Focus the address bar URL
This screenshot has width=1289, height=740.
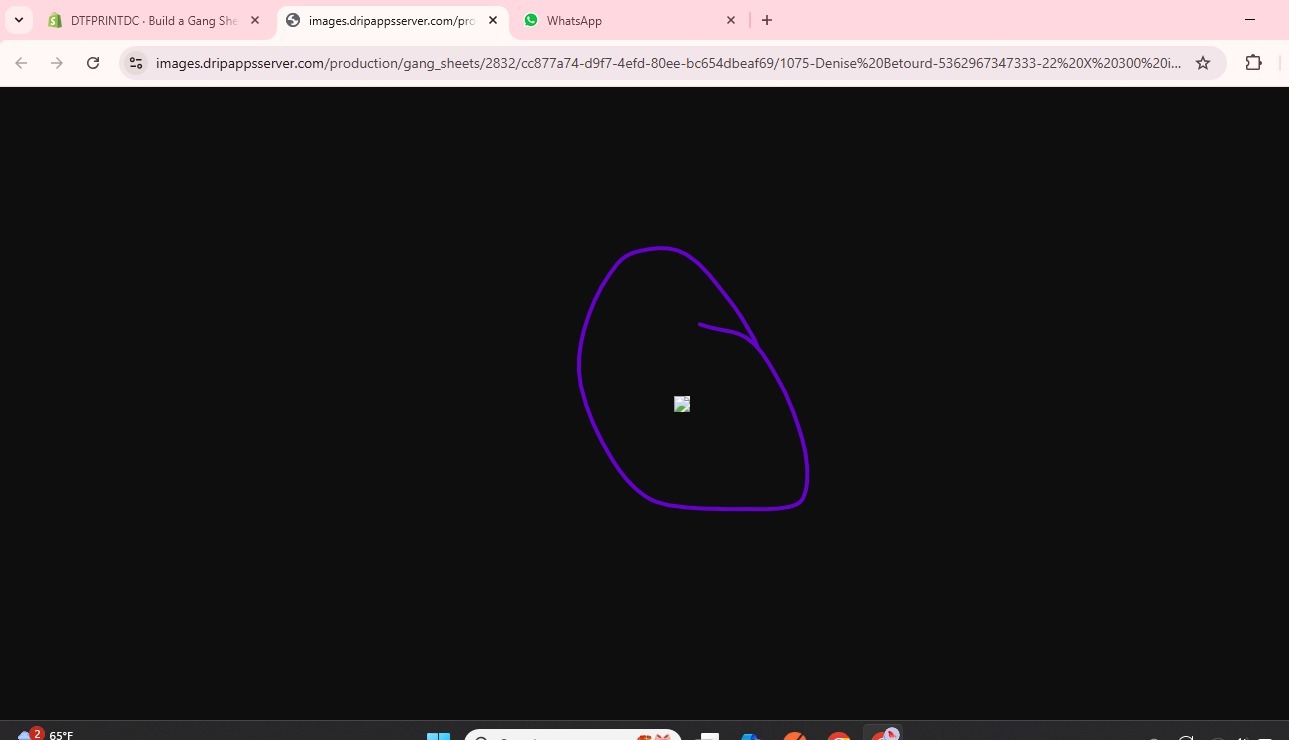[668, 63]
